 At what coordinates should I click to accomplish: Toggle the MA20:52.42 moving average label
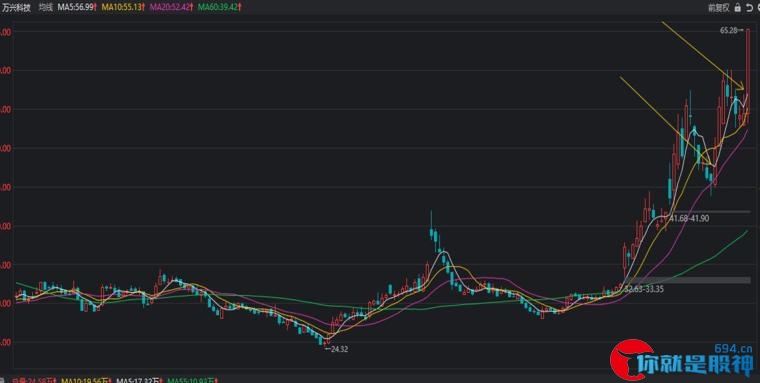[171, 7]
